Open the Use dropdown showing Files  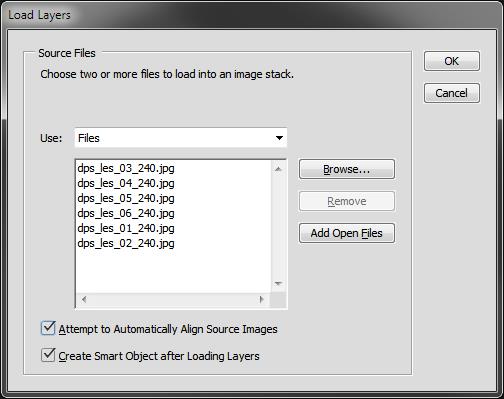tap(181, 138)
